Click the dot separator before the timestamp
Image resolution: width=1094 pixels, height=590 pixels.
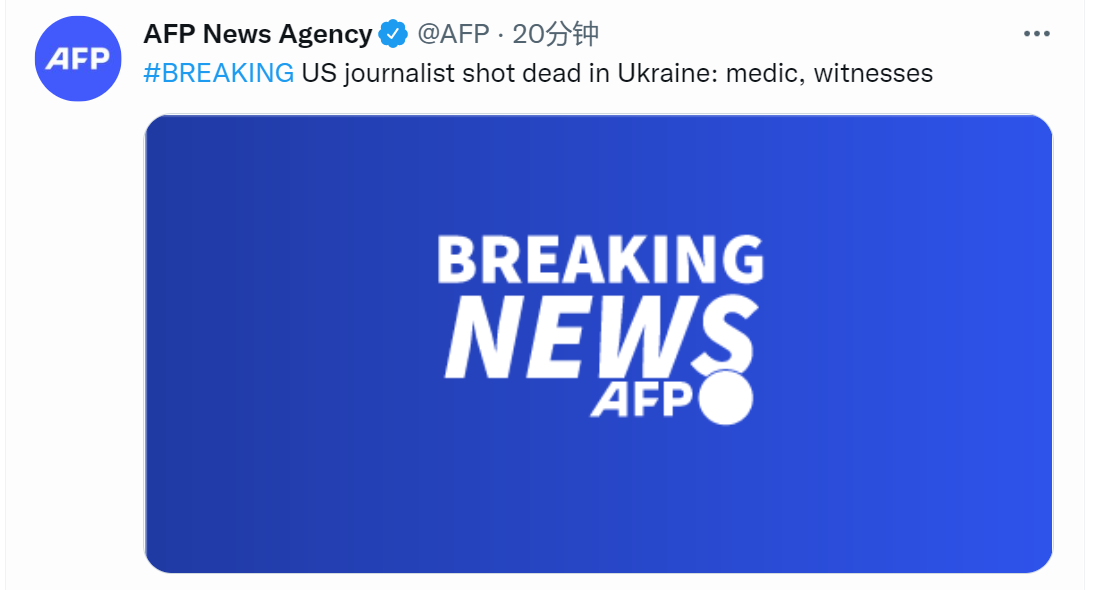(x=501, y=34)
